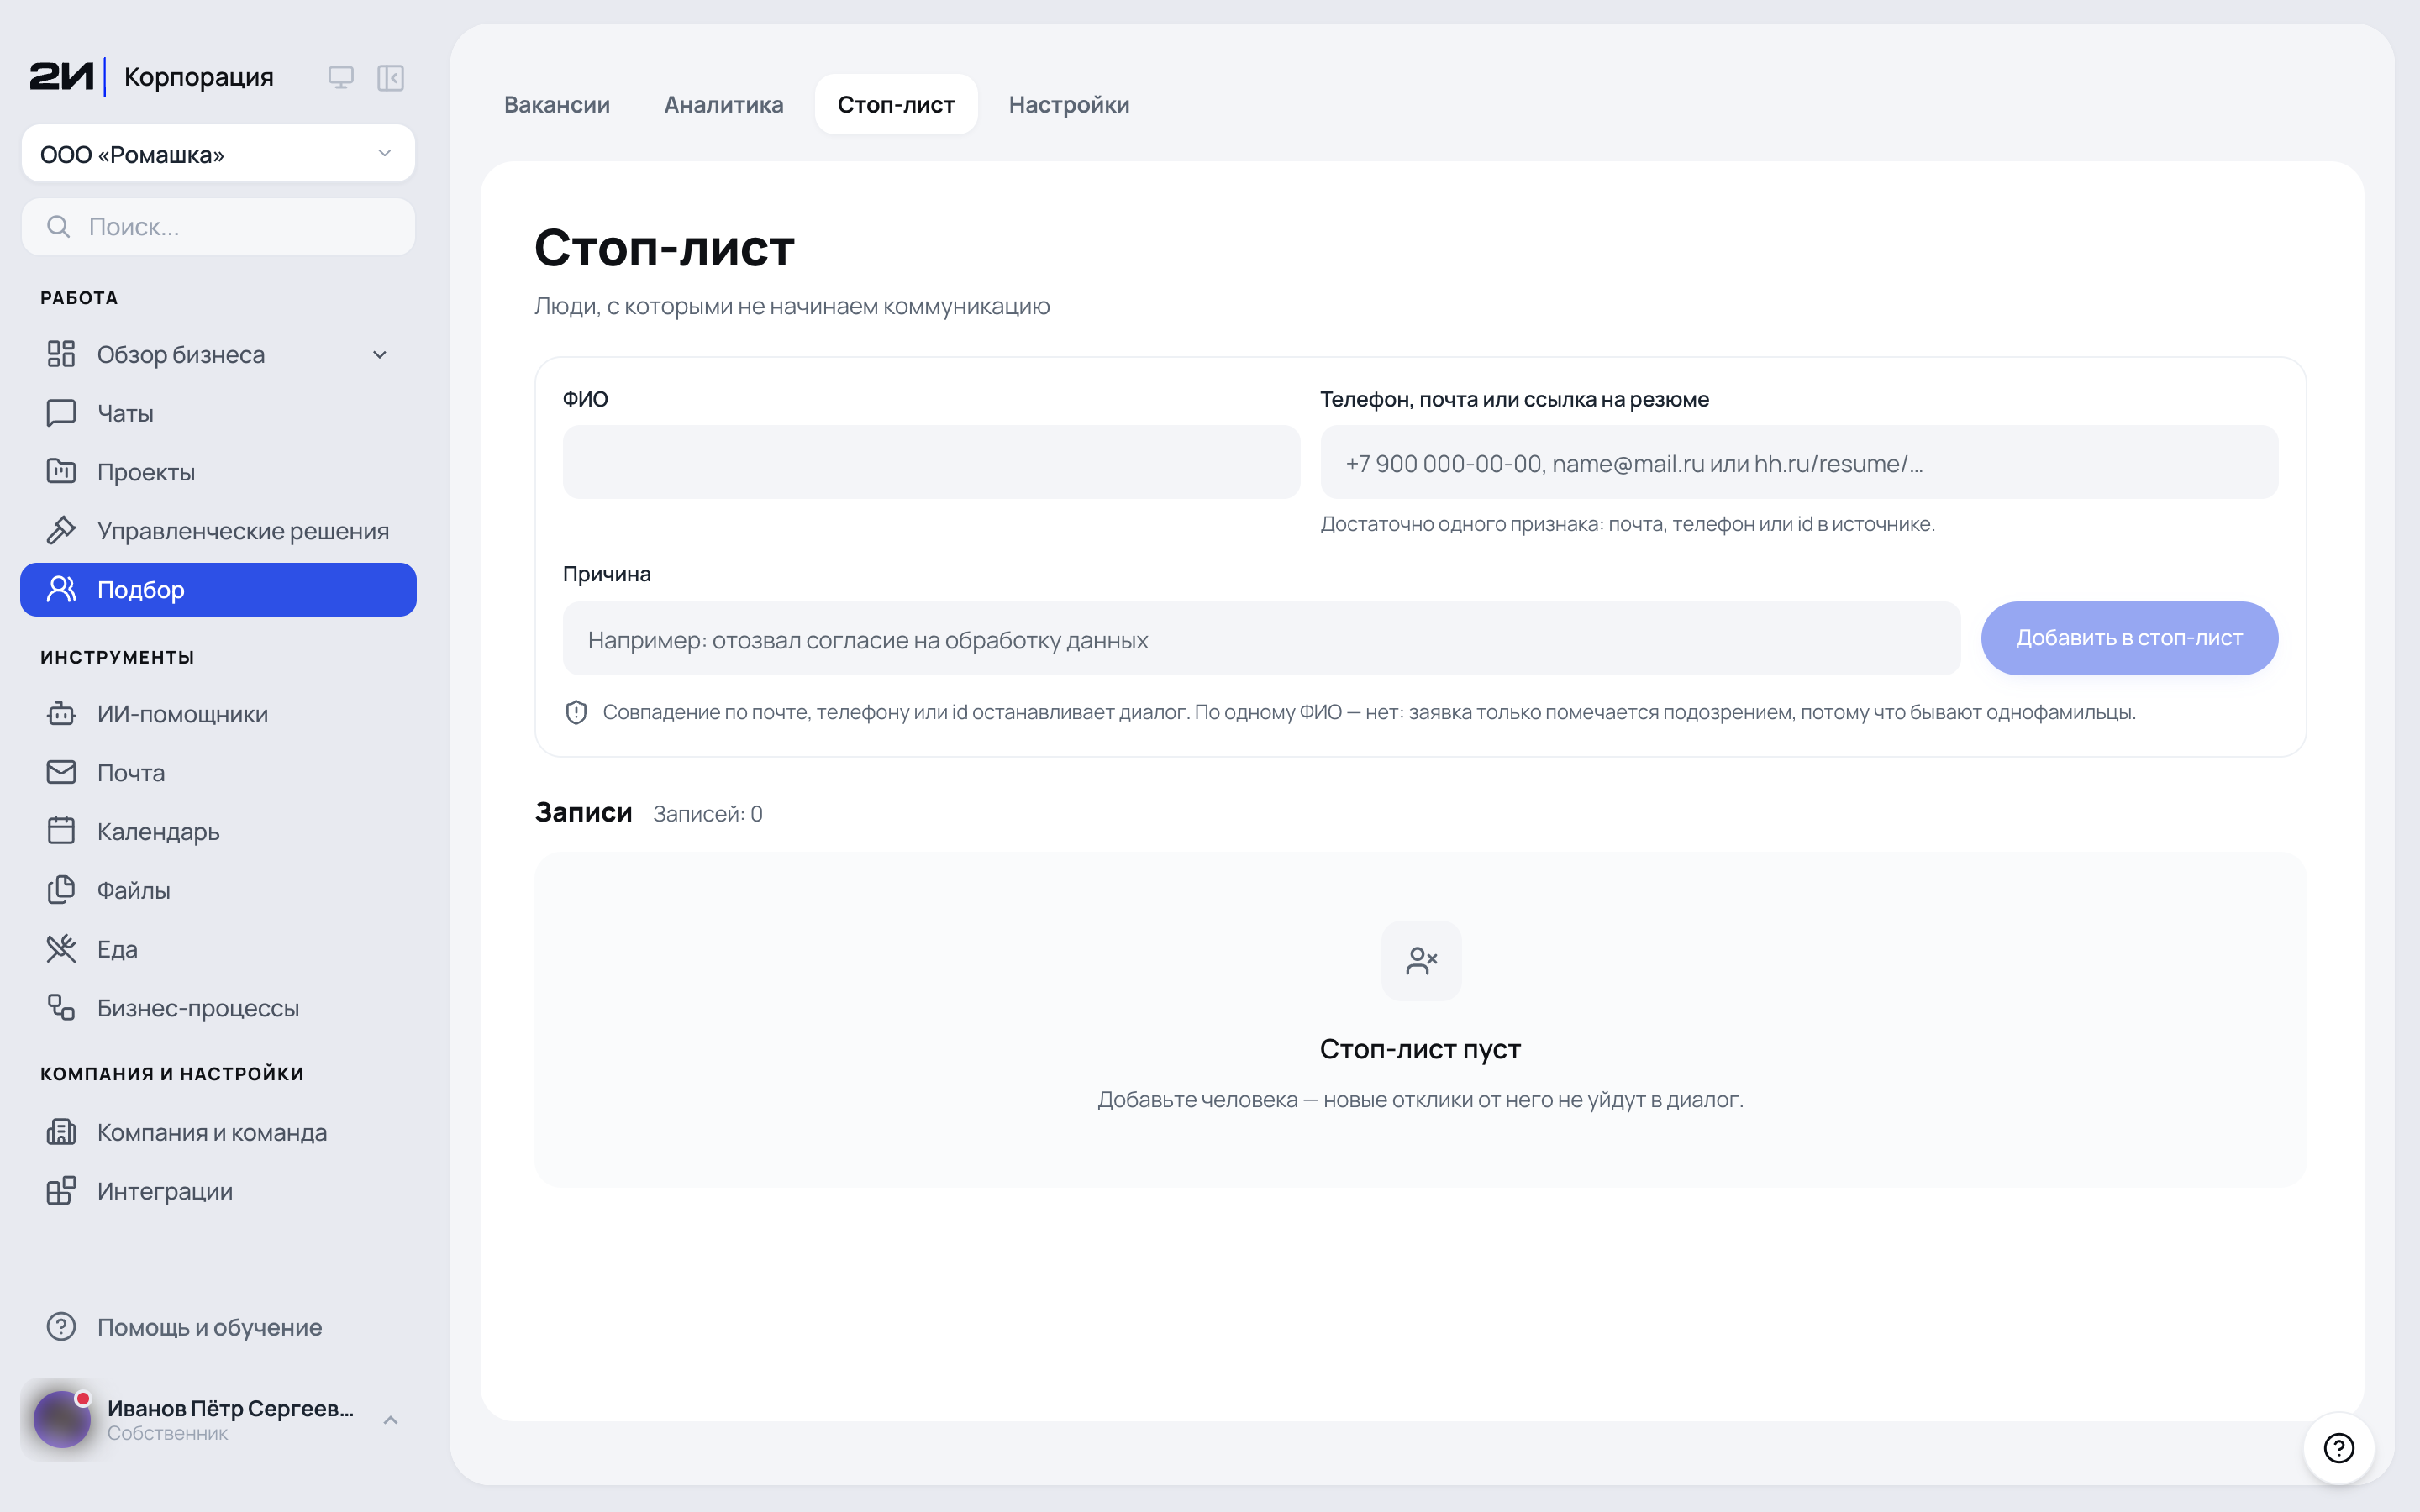This screenshot has width=2420, height=1512.
Task: Expand the Обзор бизнеса submenu chevron
Action: 380,355
